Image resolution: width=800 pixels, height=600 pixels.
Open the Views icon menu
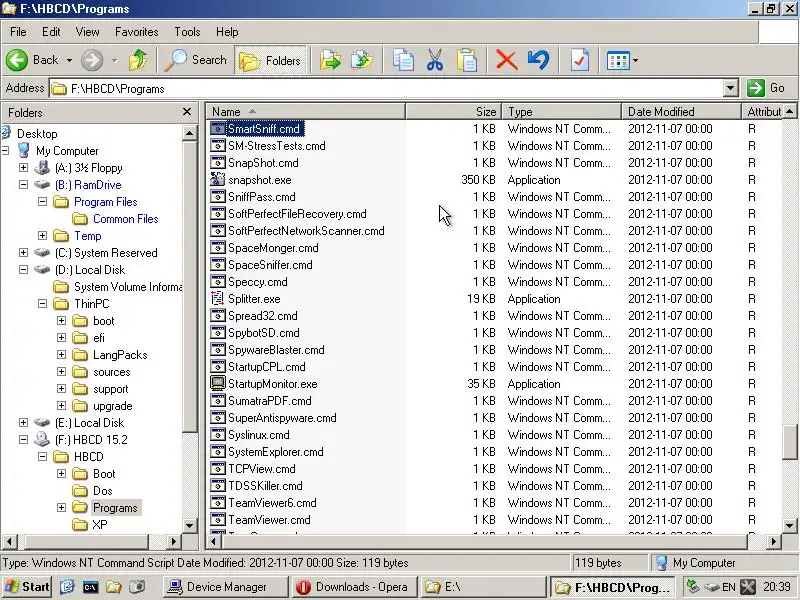point(622,60)
